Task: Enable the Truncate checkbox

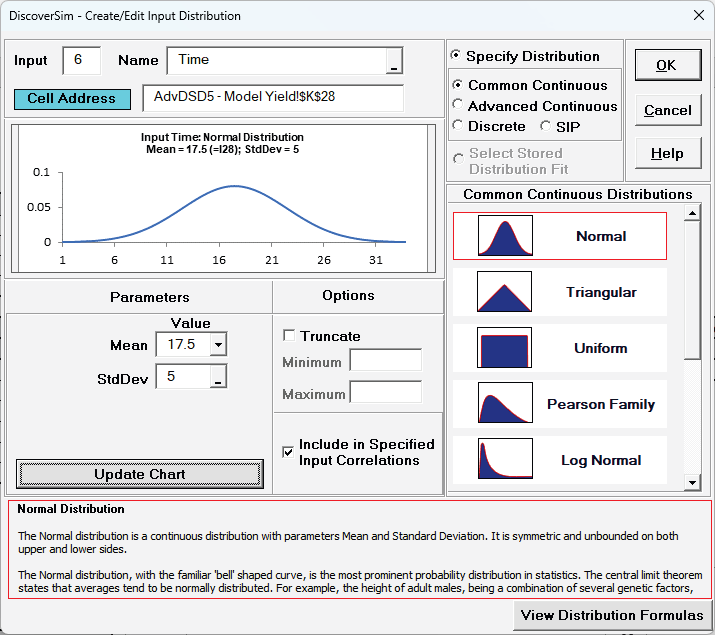Action: (x=290, y=336)
